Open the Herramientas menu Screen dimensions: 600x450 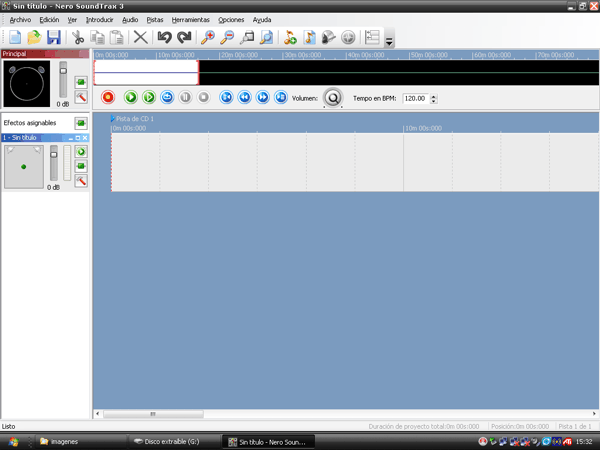tap(191, 20)
